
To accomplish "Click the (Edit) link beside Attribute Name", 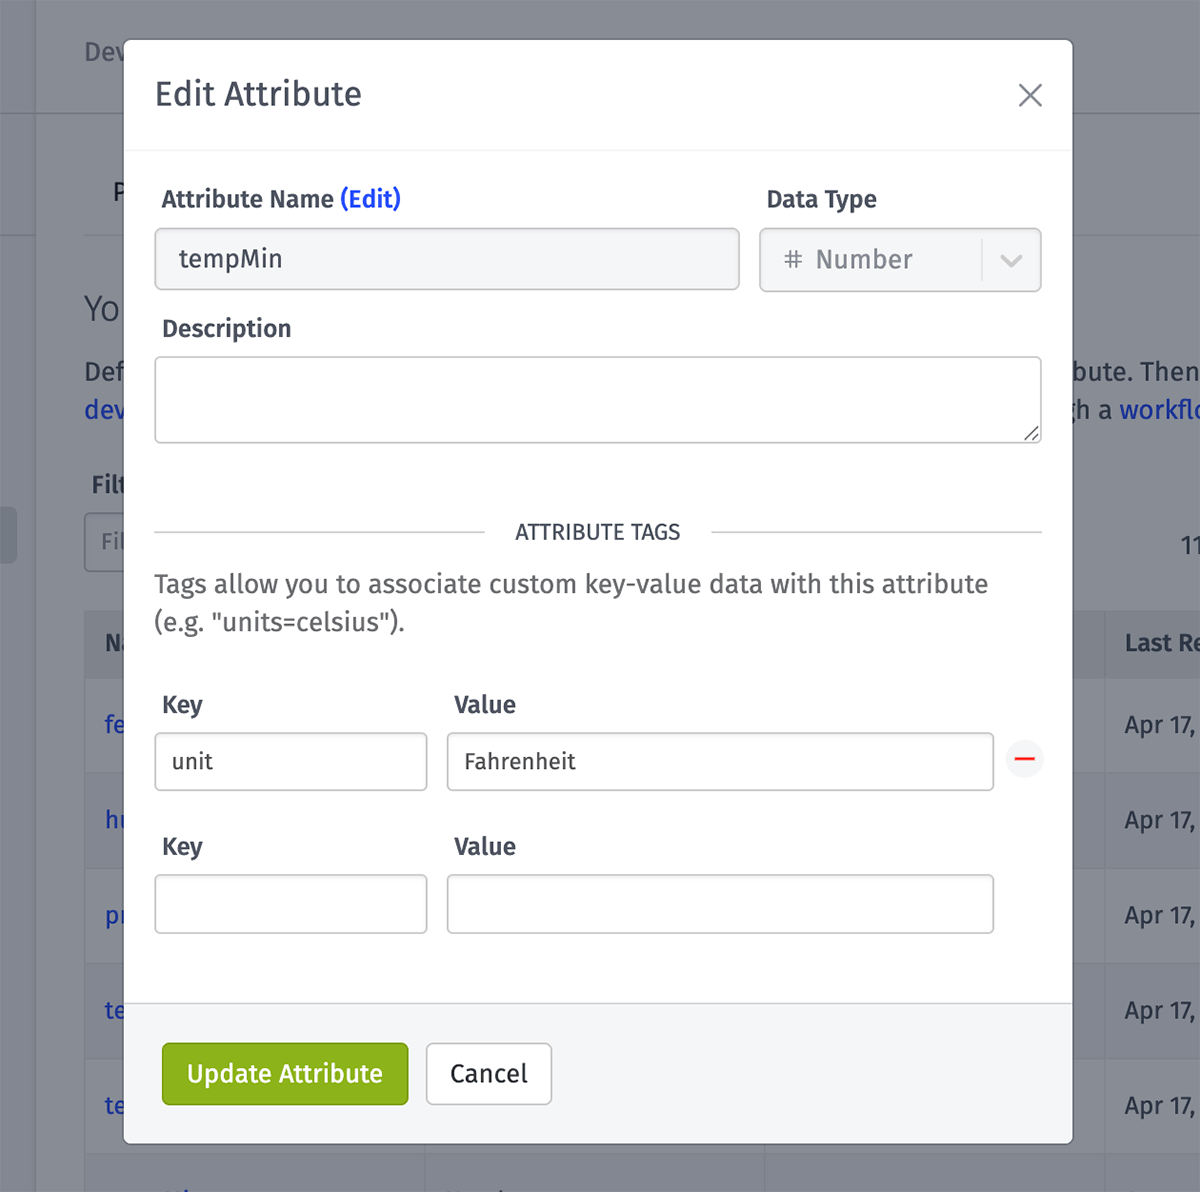I will click(370, 199).
